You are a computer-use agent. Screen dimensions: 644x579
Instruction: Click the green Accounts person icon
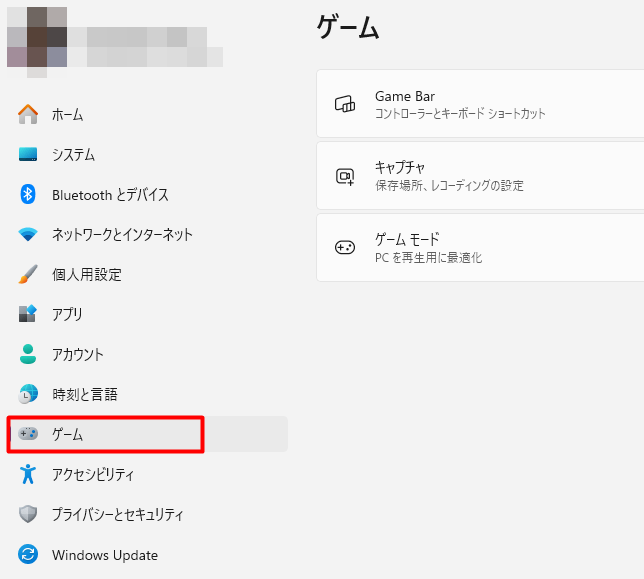pos(28,354)
